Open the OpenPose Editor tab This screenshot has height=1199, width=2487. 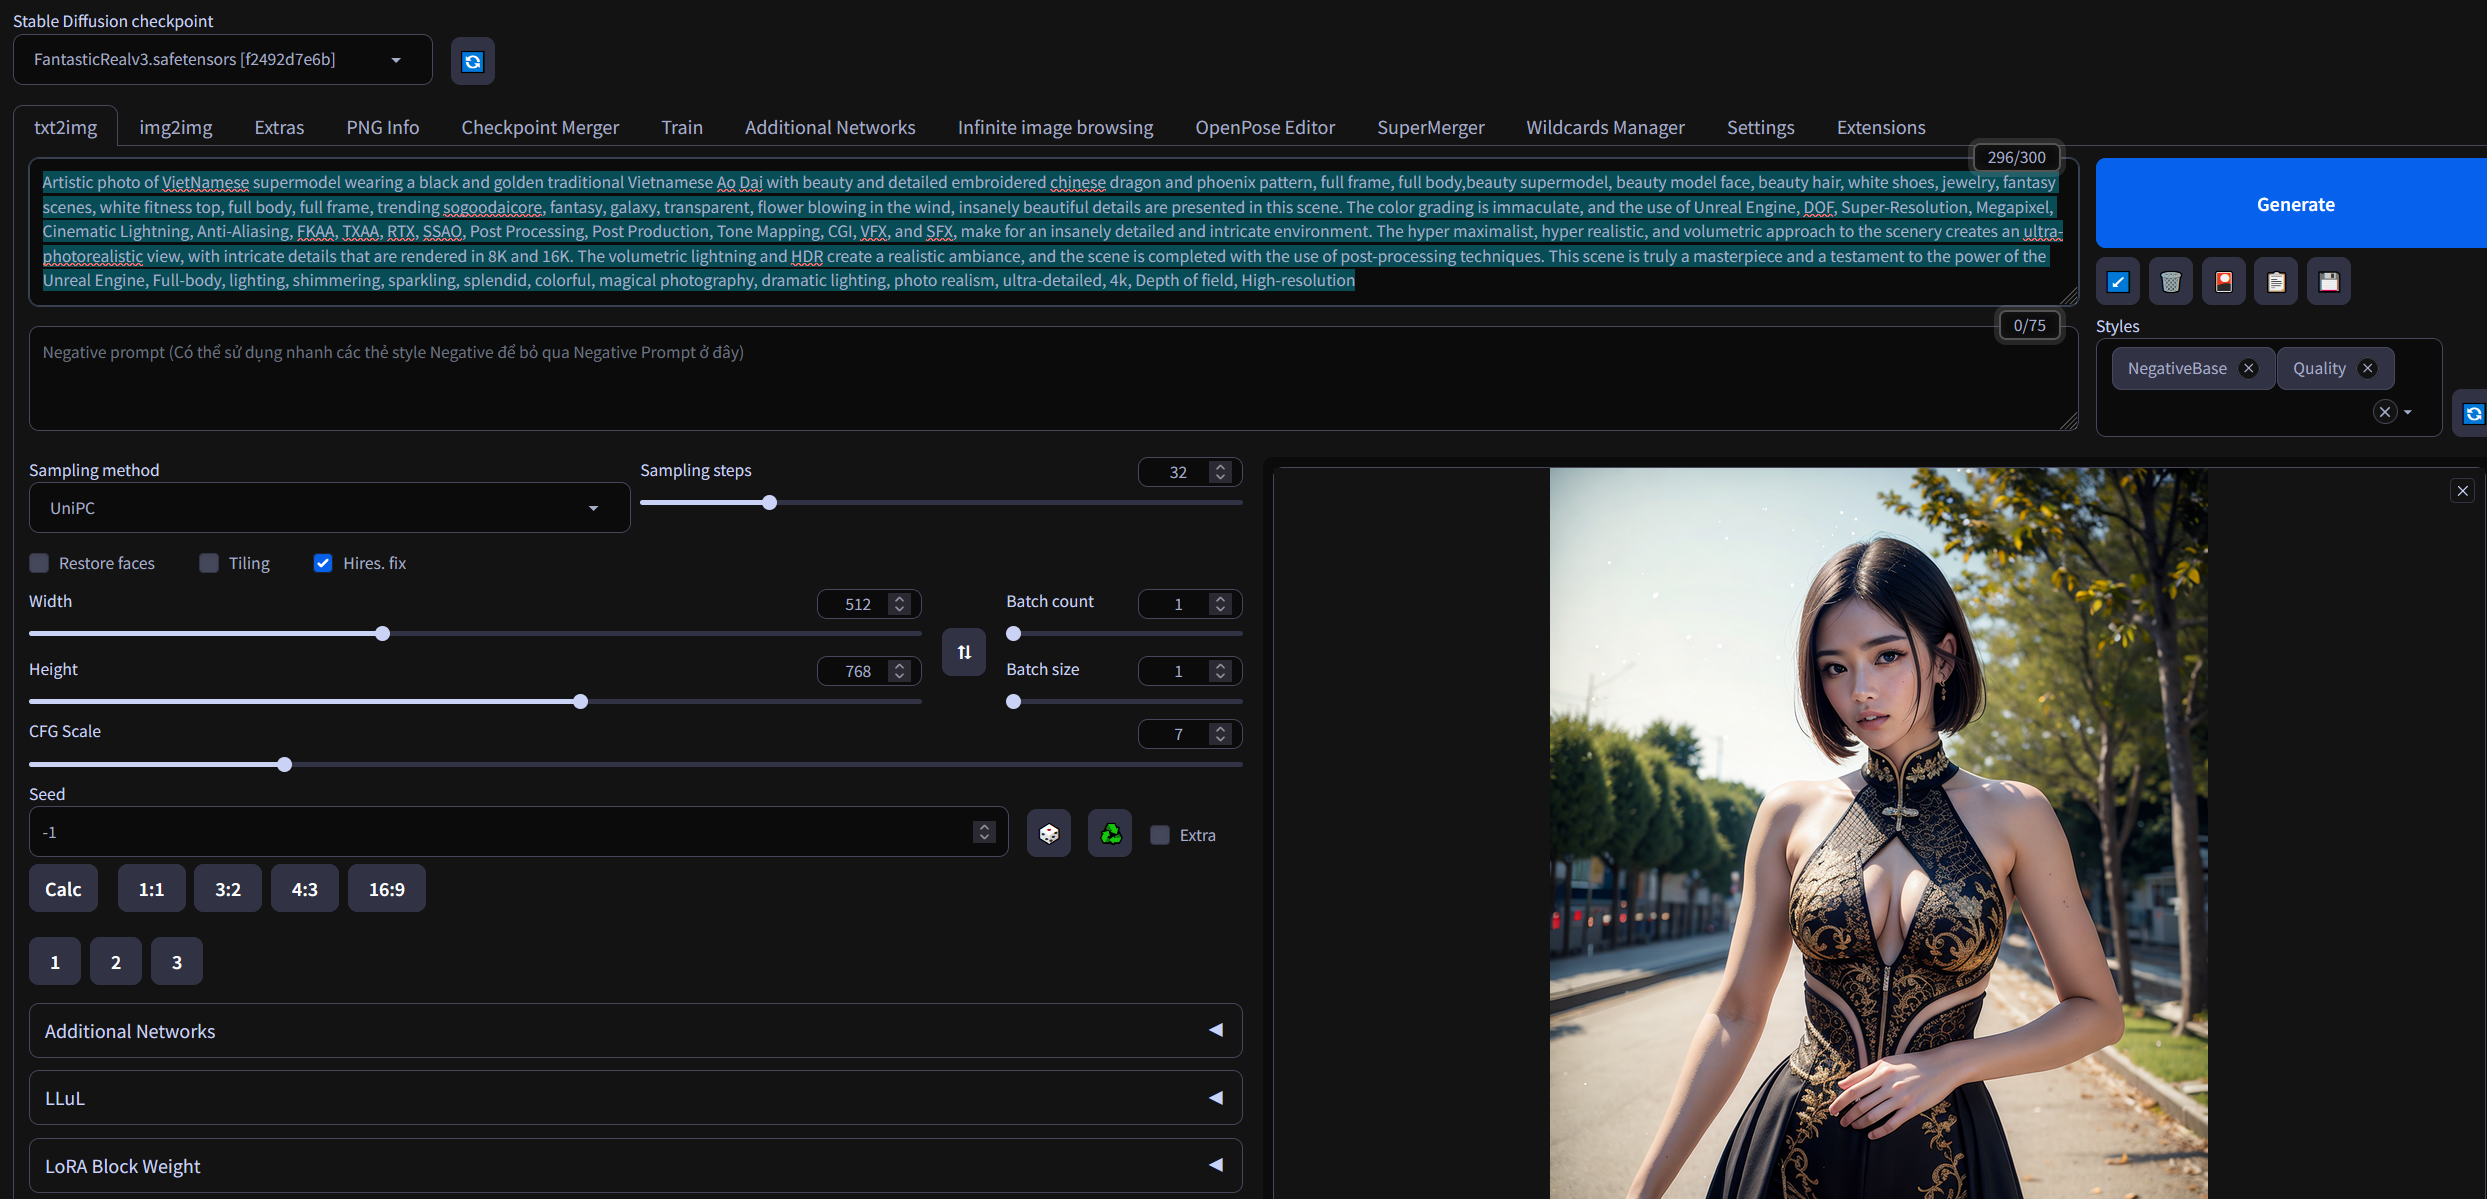coord(1264,127)
